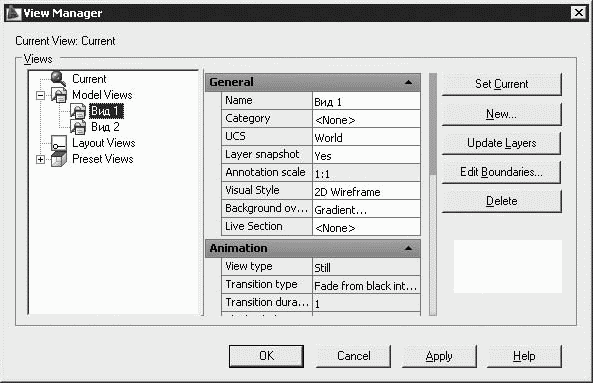This screenshot has height=383, width=593.
Task: Click the Annotation scale value 1:1
Action: [x=366, y=173]
